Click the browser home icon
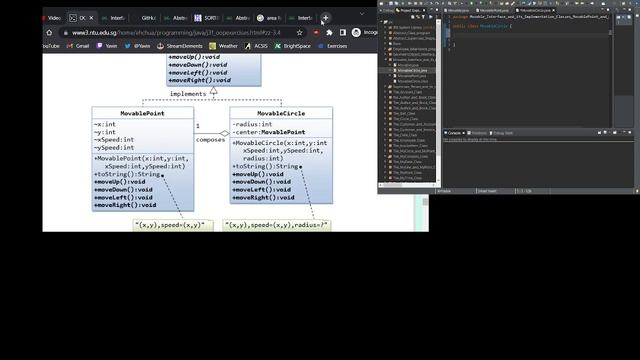640x360 pixels. point(49,33)
